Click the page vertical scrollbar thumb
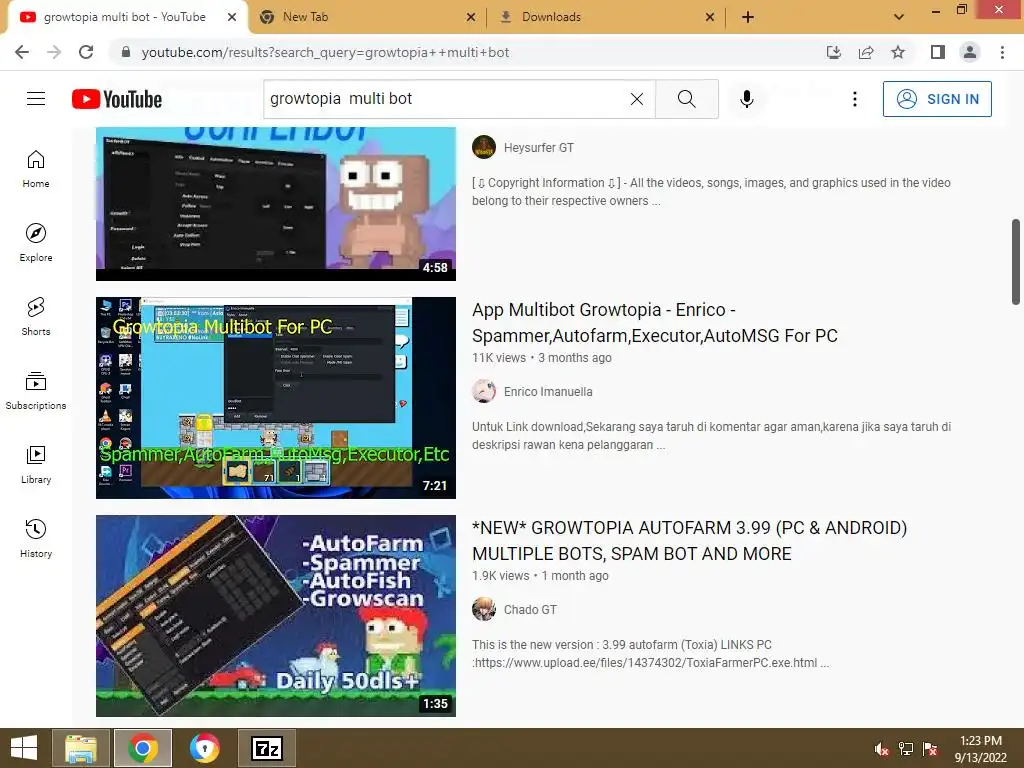Viewport: 1024px width, 768px height. 1016,262
